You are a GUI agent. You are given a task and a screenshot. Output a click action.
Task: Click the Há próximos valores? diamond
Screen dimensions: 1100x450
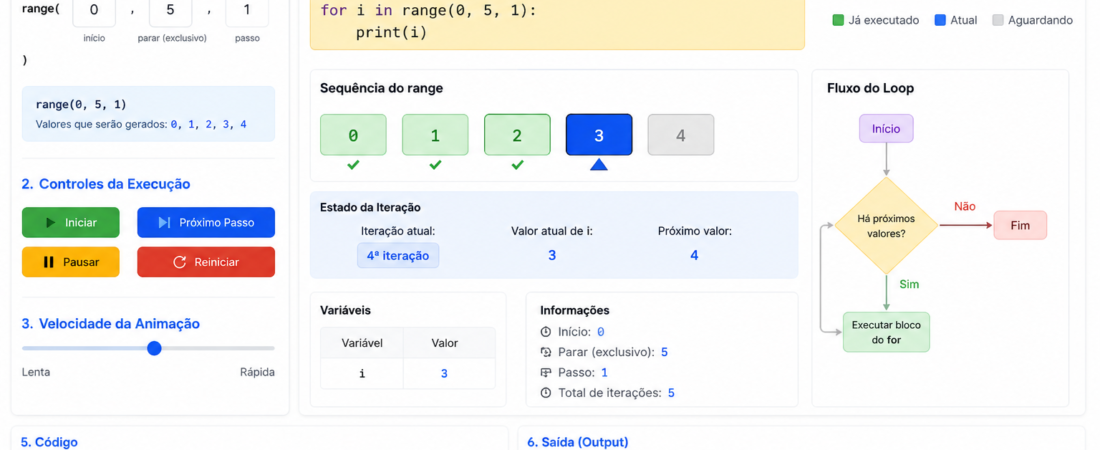[x=886, y=225]
